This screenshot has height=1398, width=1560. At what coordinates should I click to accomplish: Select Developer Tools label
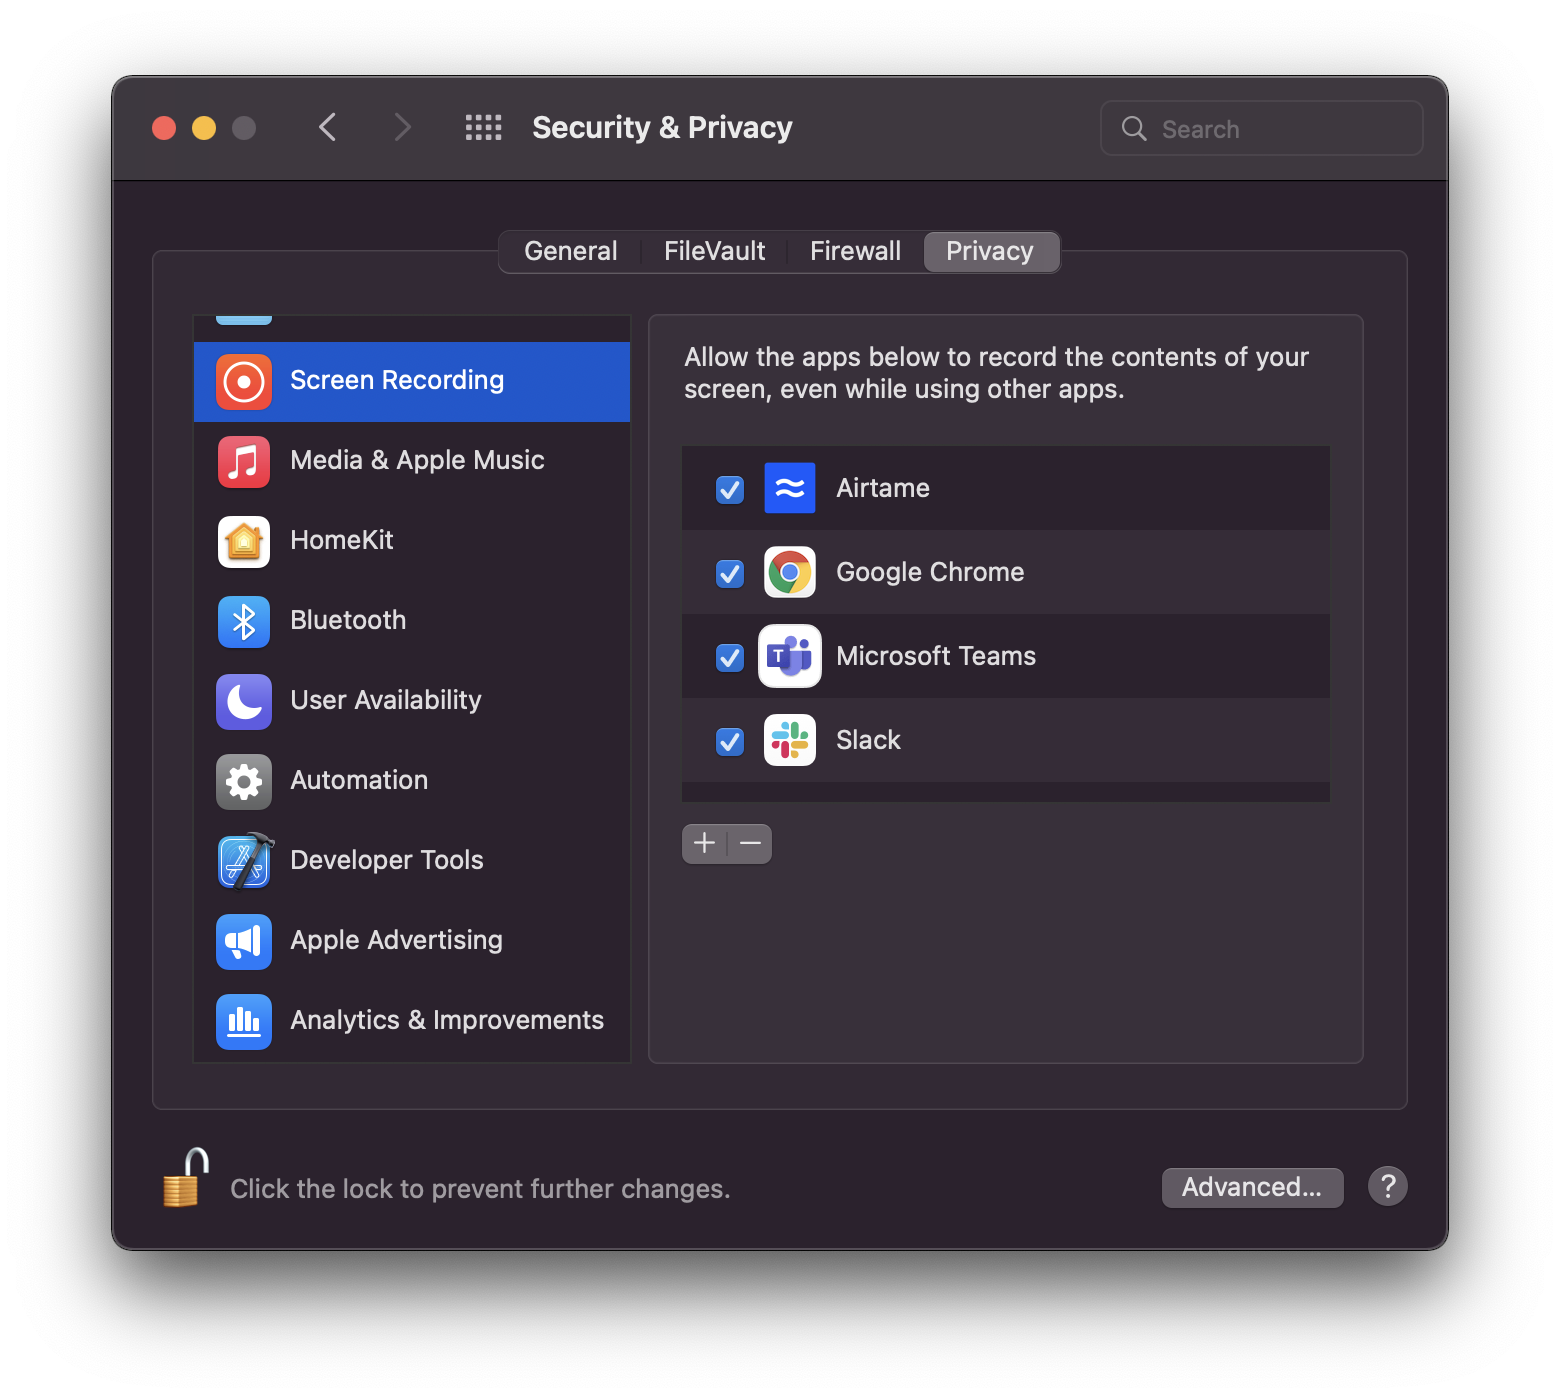click(387, 860)
